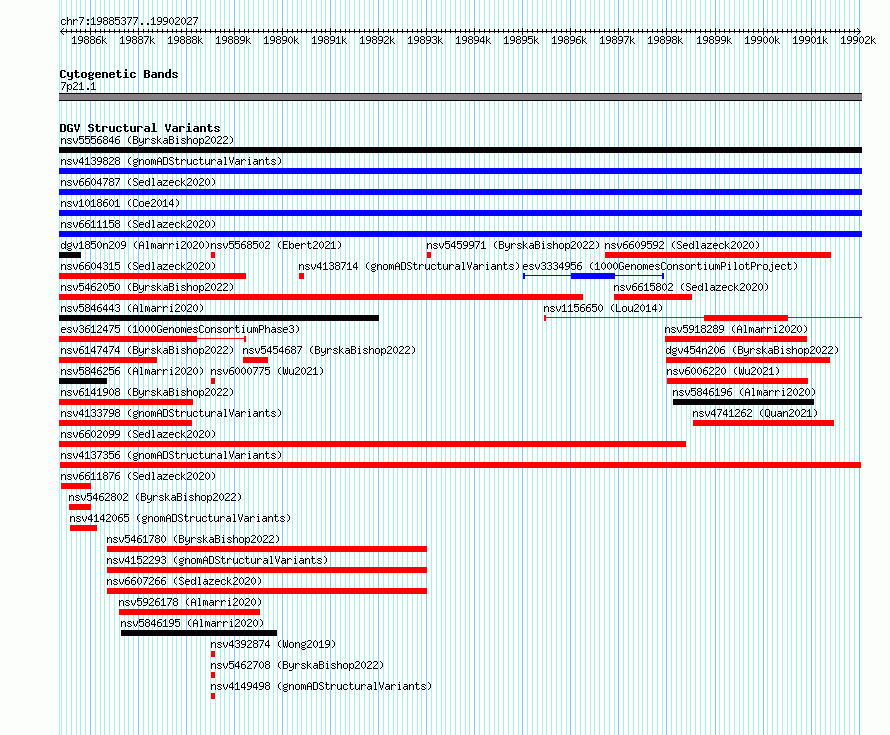Open nsv4139828 (gnomADStructuralVariants) label

(x=171, y=161)
